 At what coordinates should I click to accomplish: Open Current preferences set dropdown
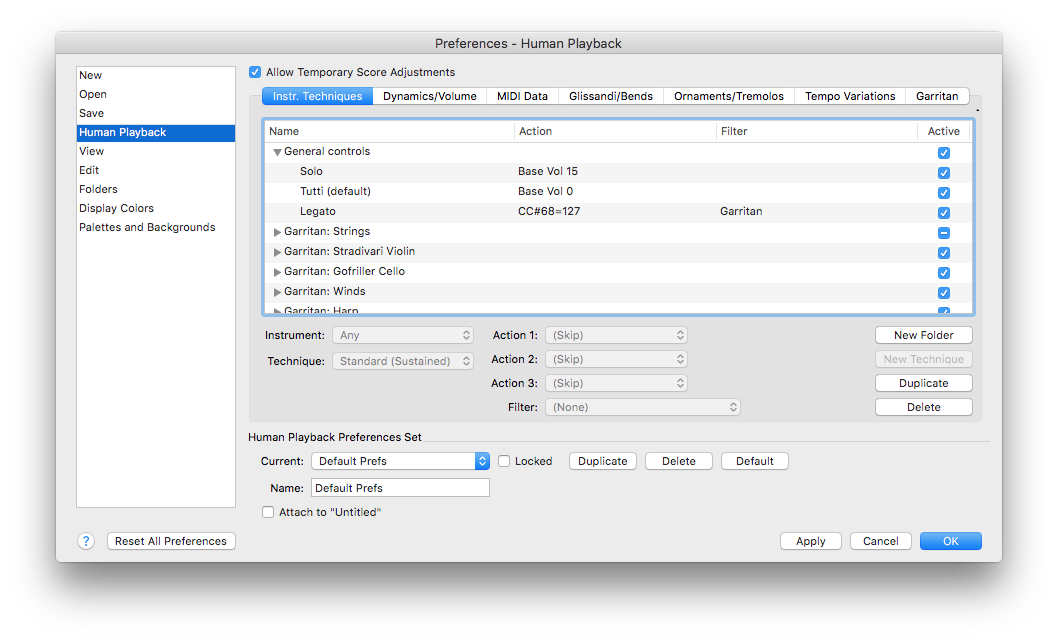(400, 461)
